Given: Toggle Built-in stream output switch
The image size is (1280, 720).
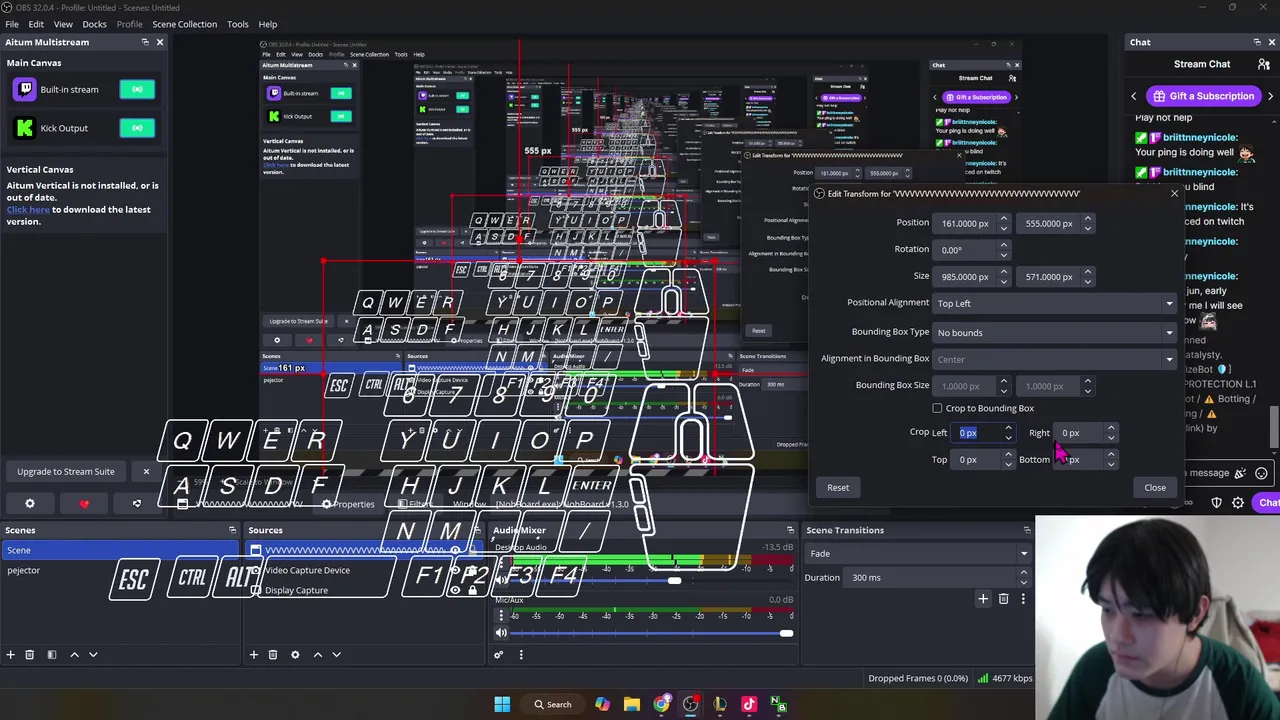Looking at the screenshot, I should [137, 90].
